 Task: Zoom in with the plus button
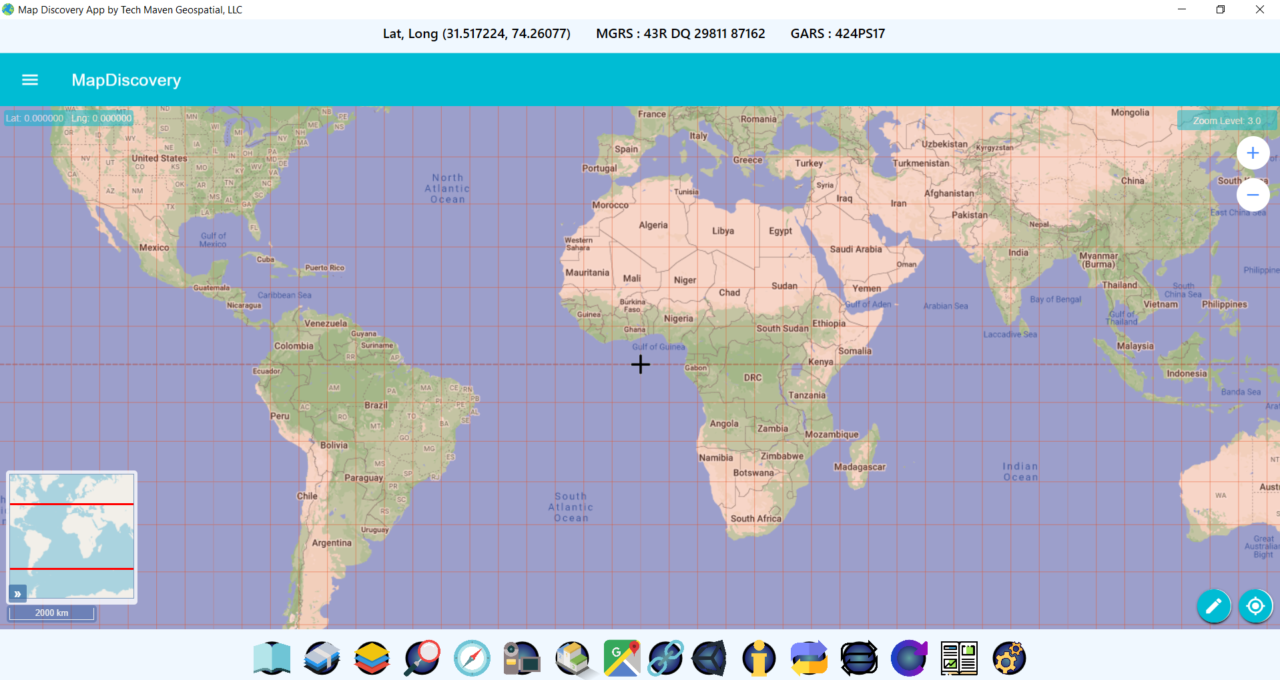[1252, 153]
